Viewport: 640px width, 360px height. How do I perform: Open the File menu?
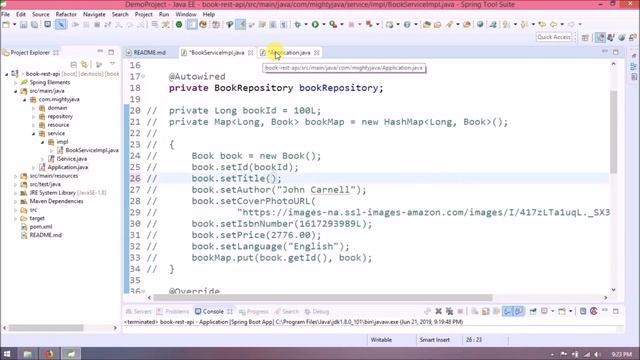pyautogui.click(x=6, y=14)
